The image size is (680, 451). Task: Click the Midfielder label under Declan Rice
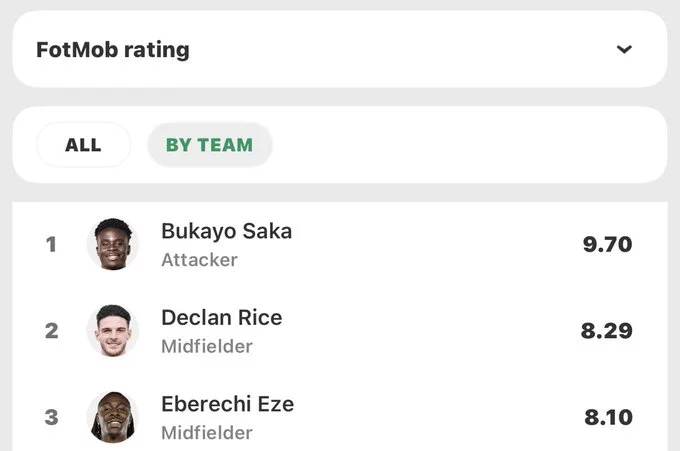coord(207,346)
